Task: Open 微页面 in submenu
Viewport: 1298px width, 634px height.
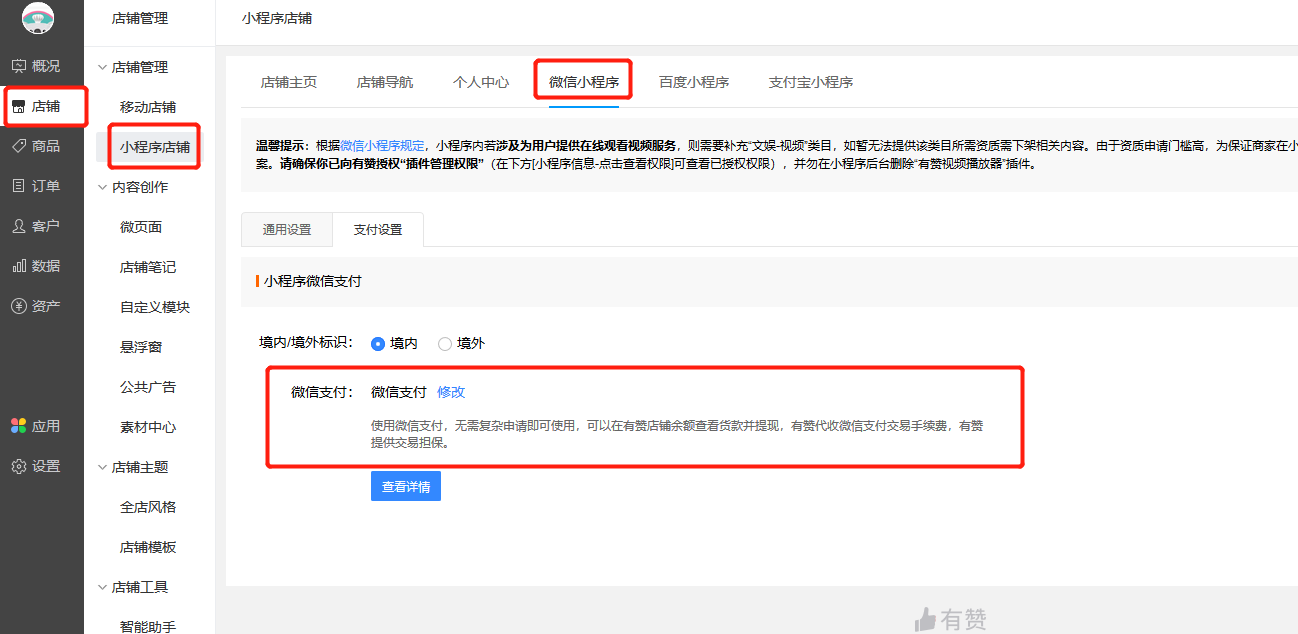Action: (141, 227)
